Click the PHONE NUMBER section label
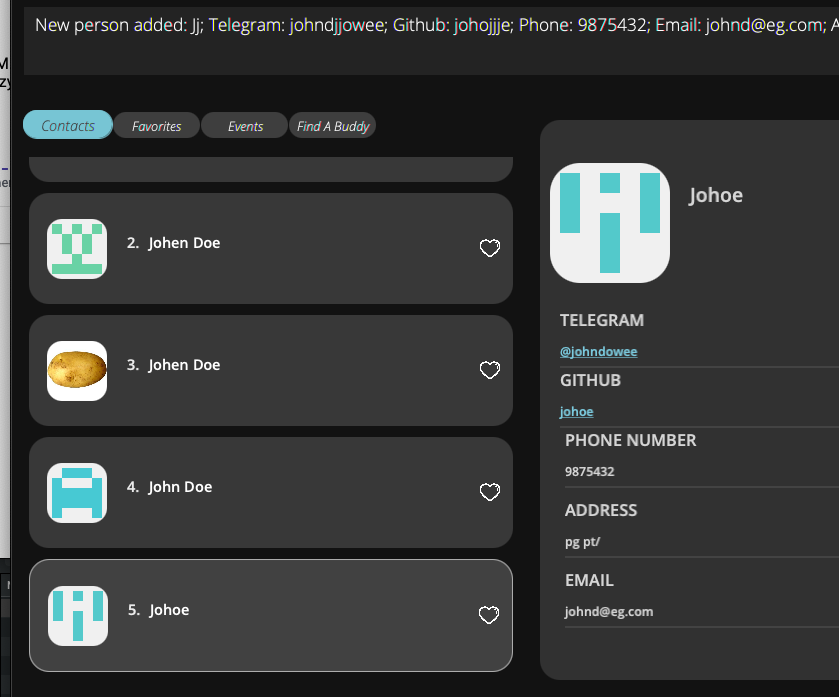The image size is (839, 697). tap(630, 440)
